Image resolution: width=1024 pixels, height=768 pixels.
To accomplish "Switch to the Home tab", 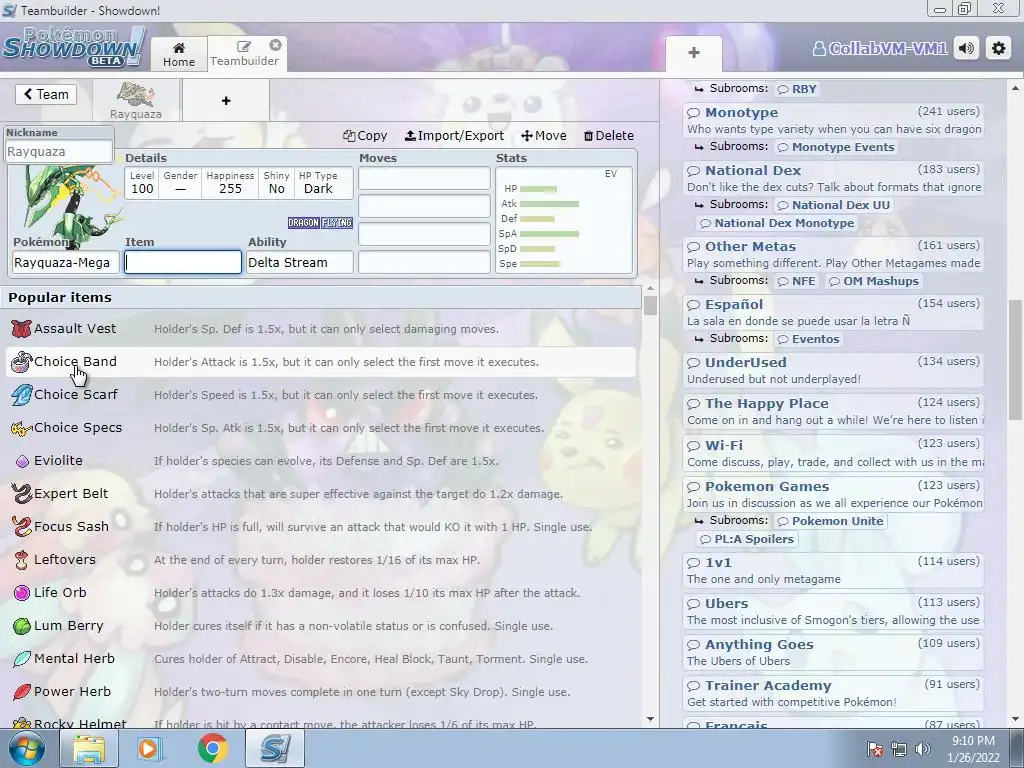I will tap(179, 54).
